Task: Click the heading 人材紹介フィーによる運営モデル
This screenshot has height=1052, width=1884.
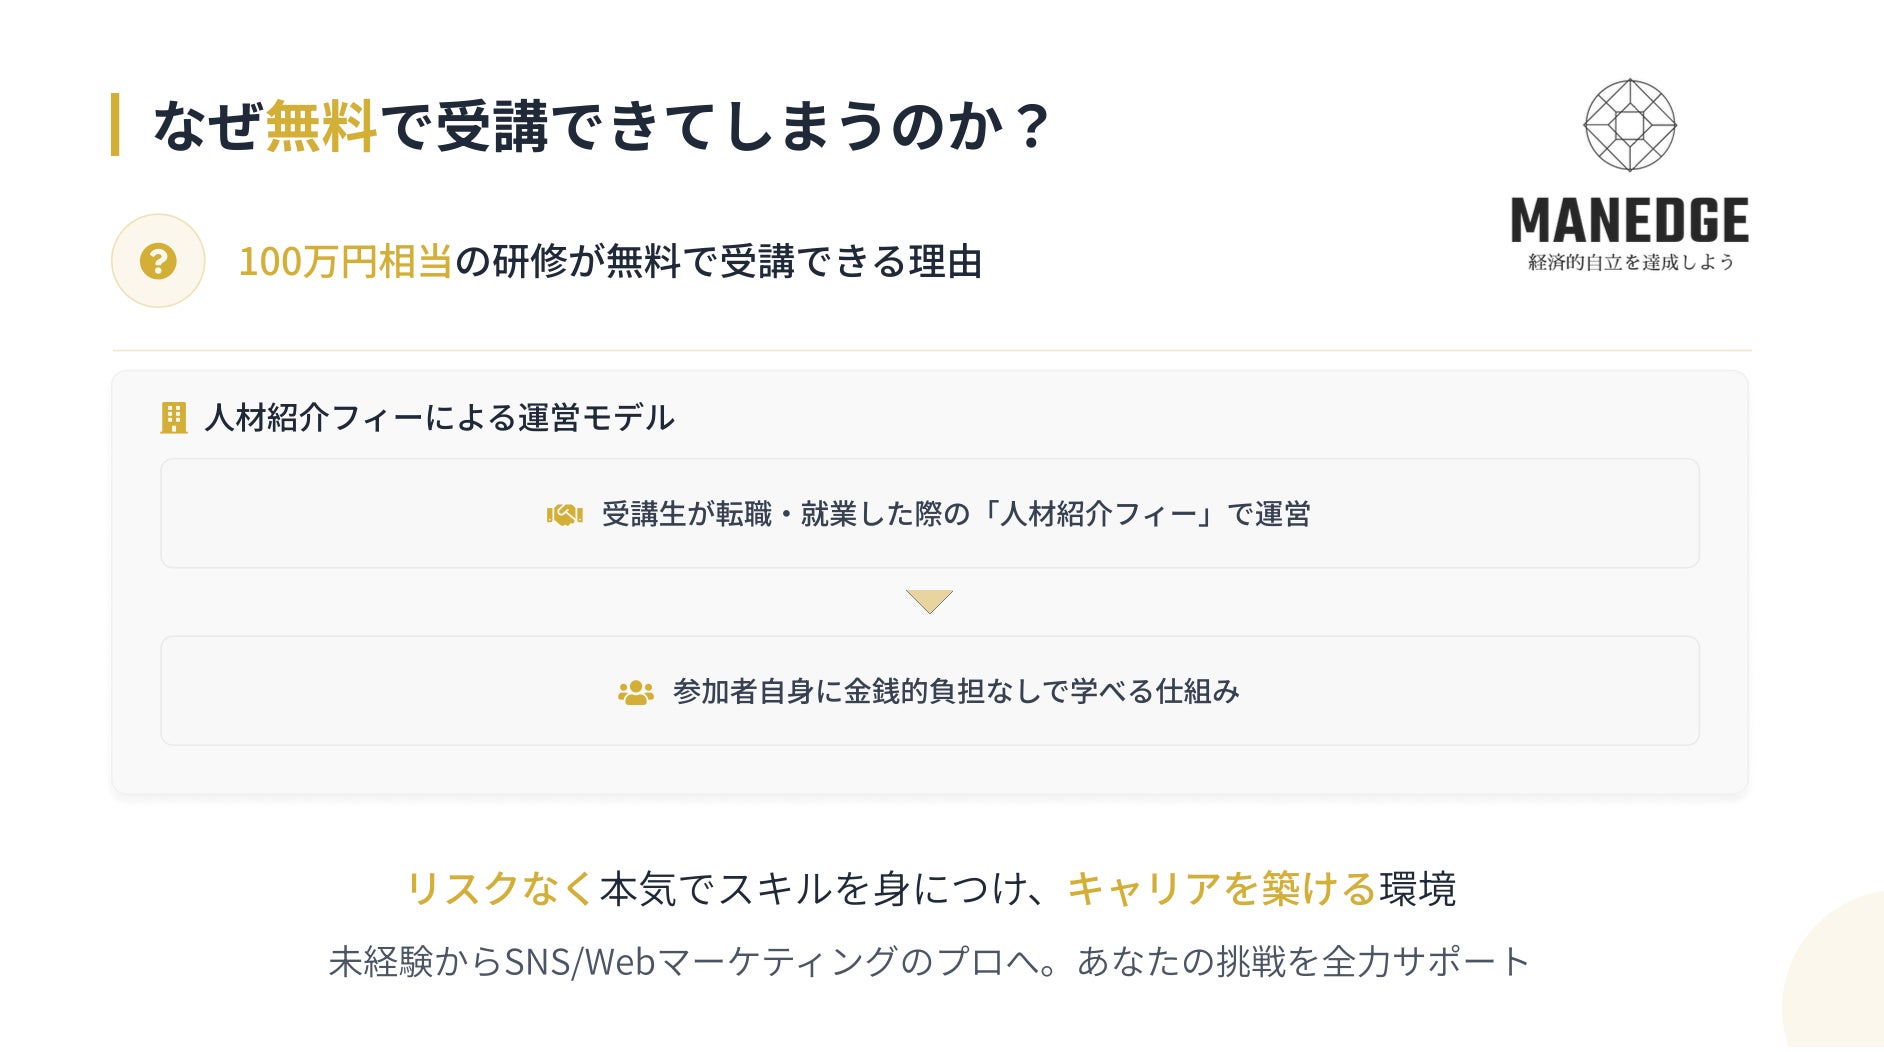Action: [440, 418]
